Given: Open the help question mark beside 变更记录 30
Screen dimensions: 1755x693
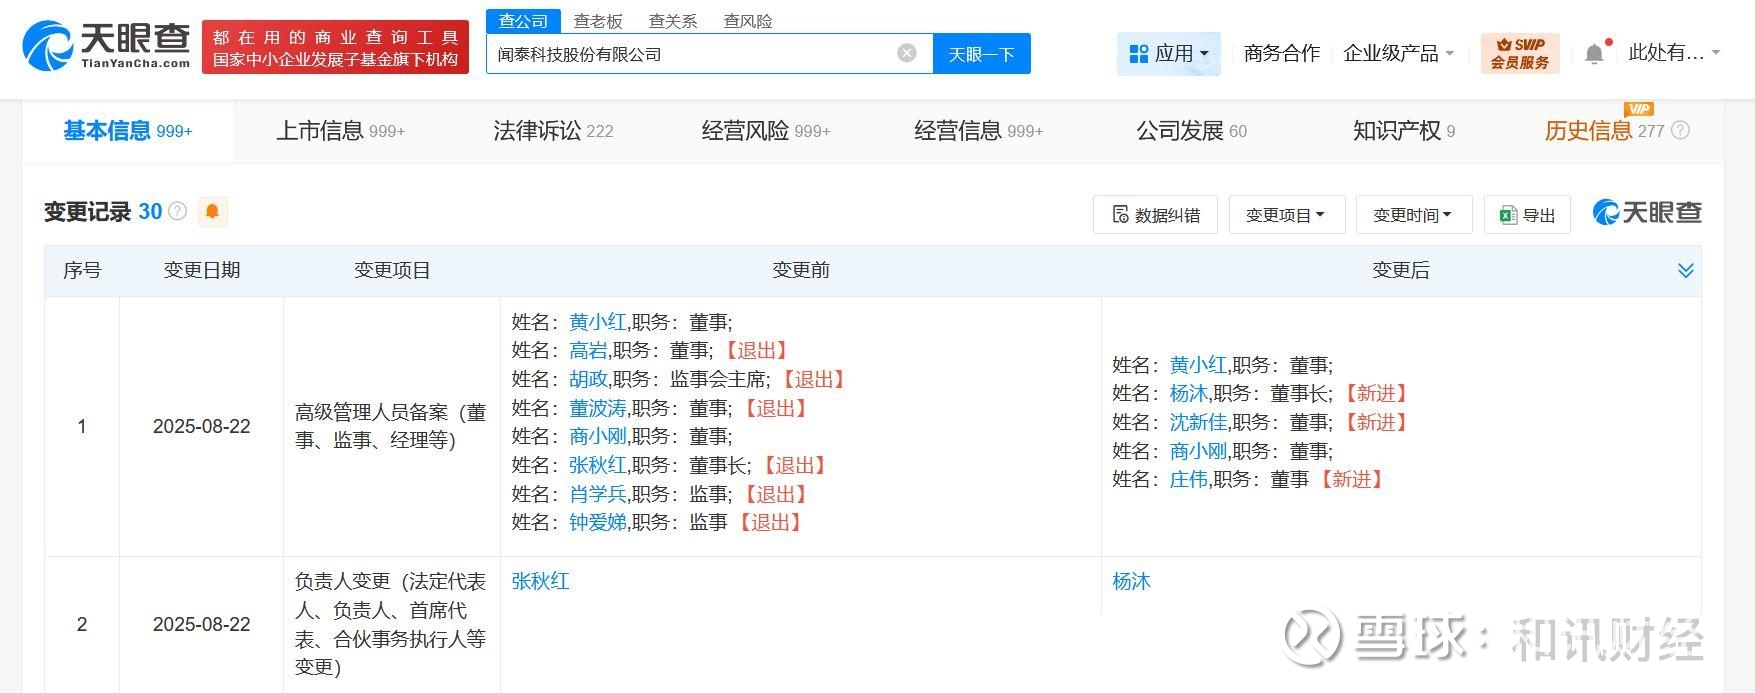Looking at the screenshot, I should [x=178, y=211].
